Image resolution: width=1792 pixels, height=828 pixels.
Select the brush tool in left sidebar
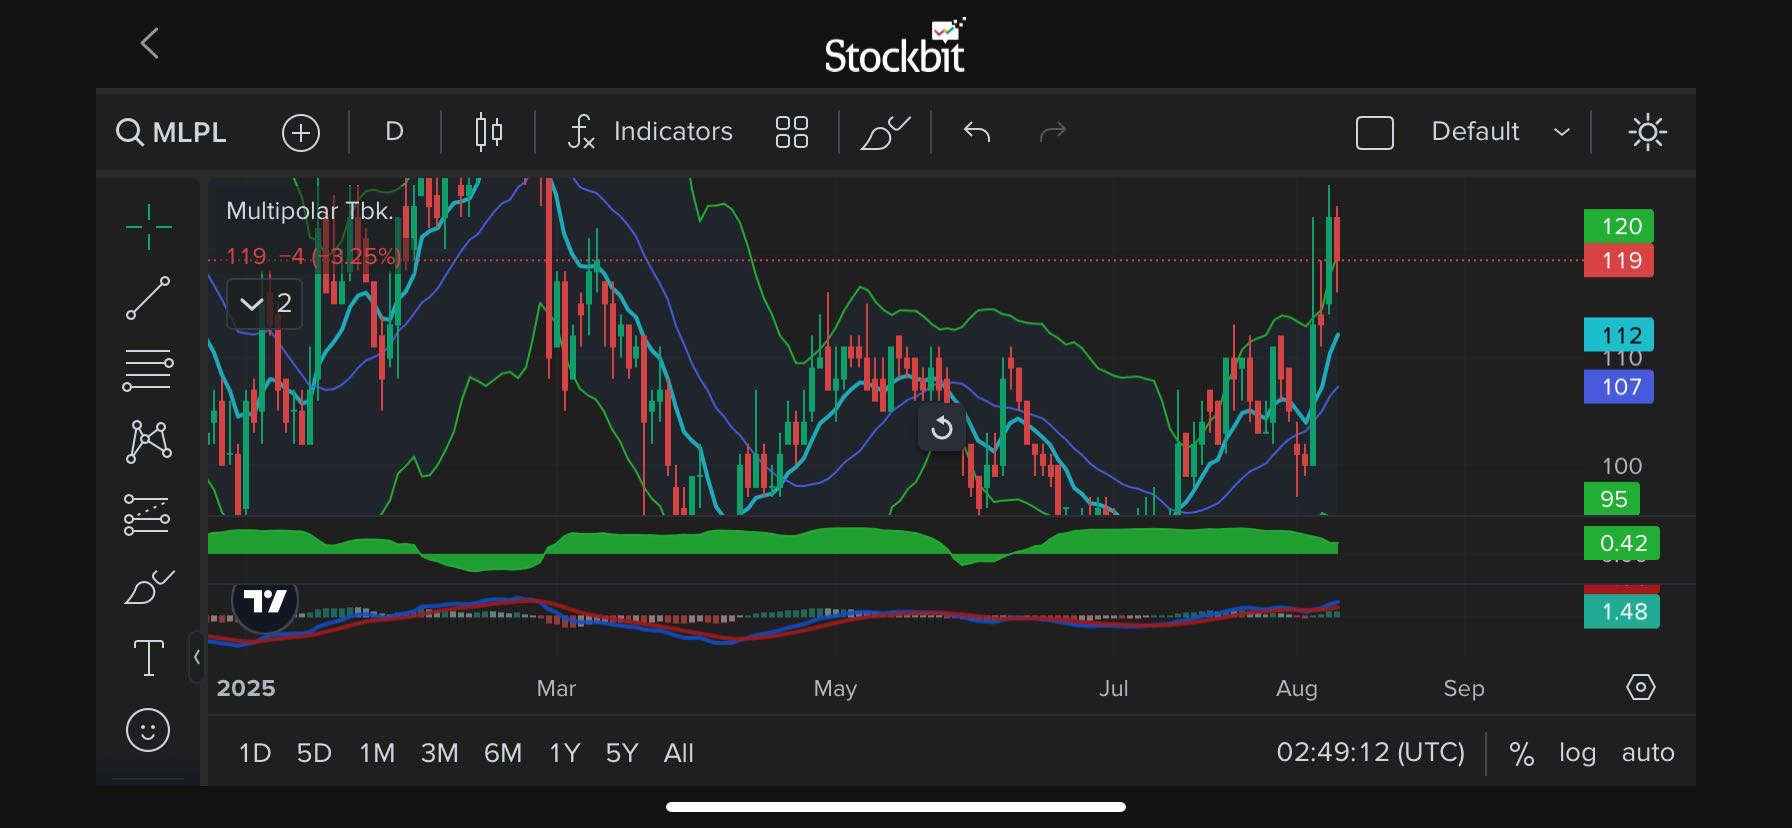(148, 587)
